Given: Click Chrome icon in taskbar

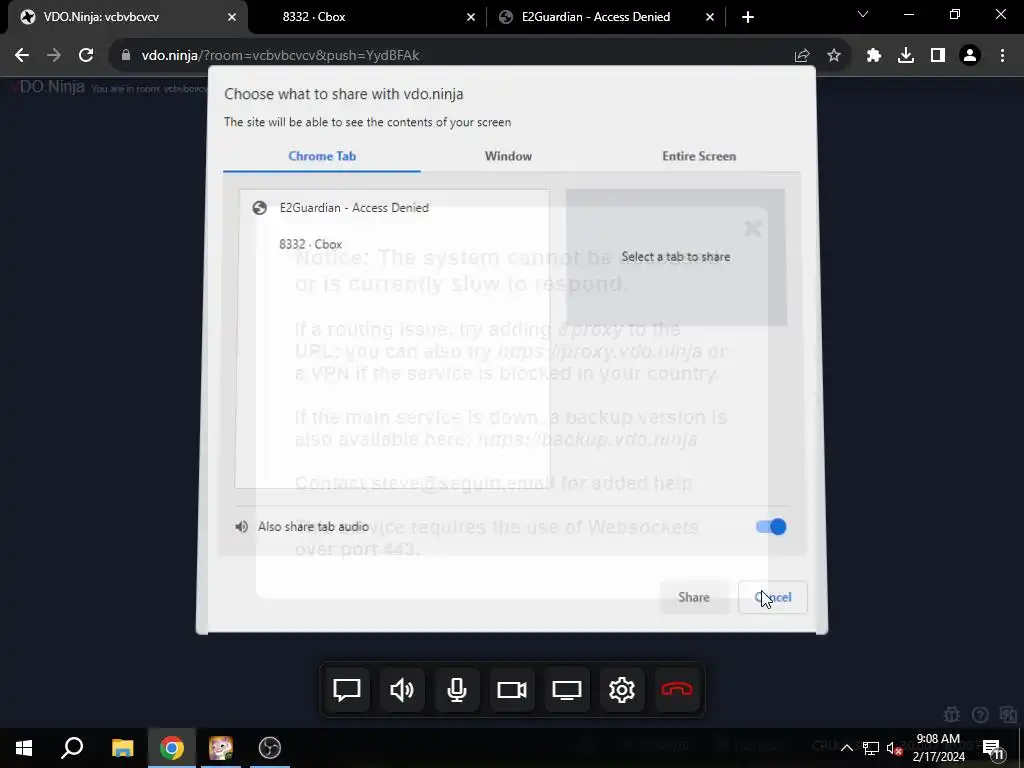Looking at the screenshot, I should click(172, 748).
